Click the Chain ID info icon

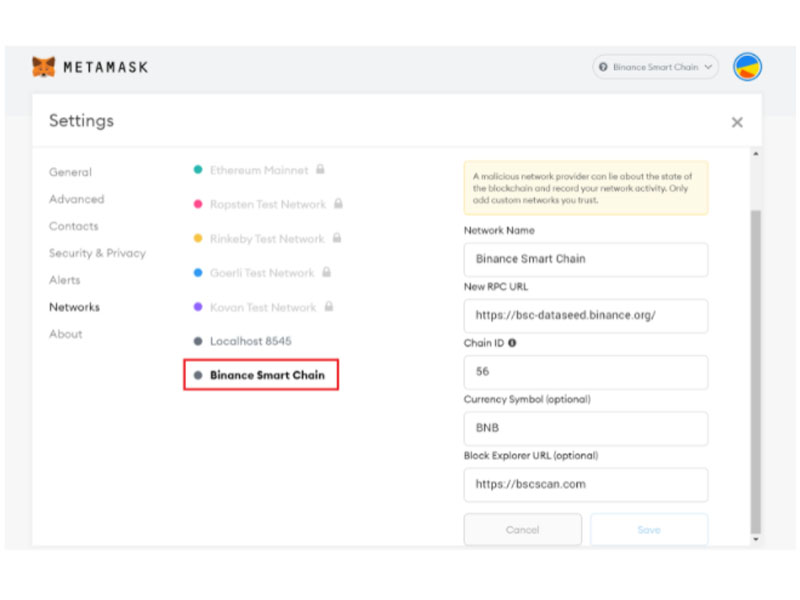pyautogui.click(x=512, y=343)
